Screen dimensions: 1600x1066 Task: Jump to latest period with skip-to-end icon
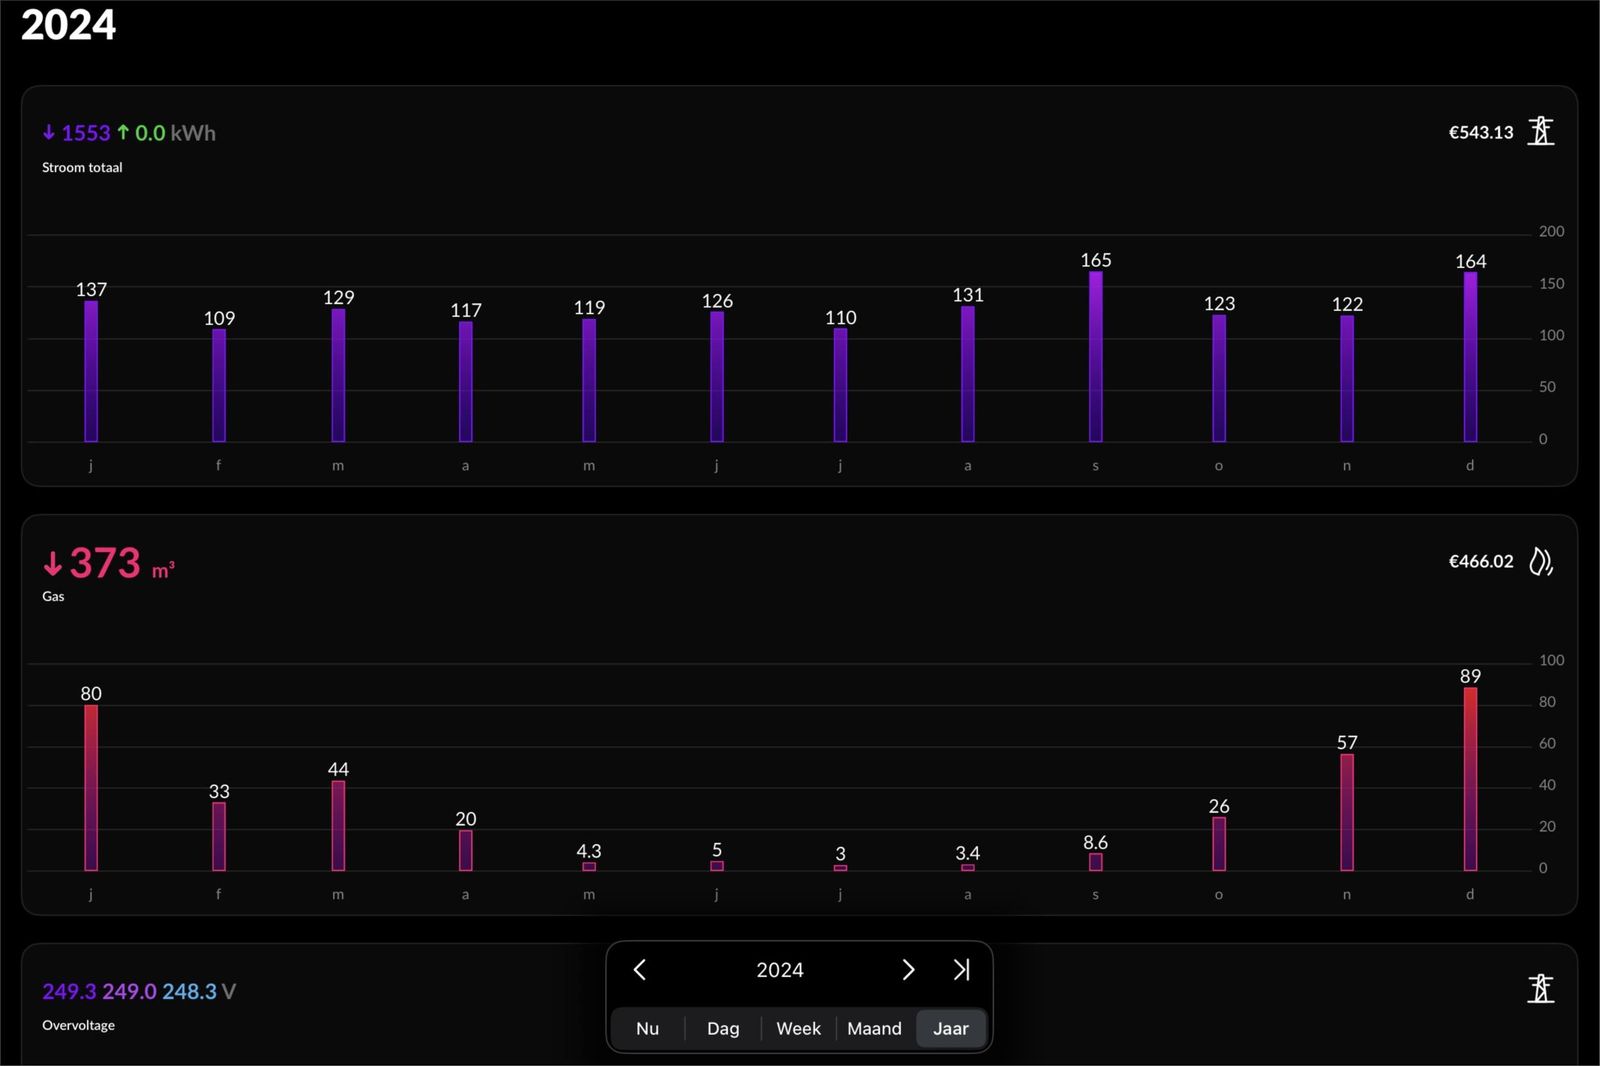tap(961, 970)
